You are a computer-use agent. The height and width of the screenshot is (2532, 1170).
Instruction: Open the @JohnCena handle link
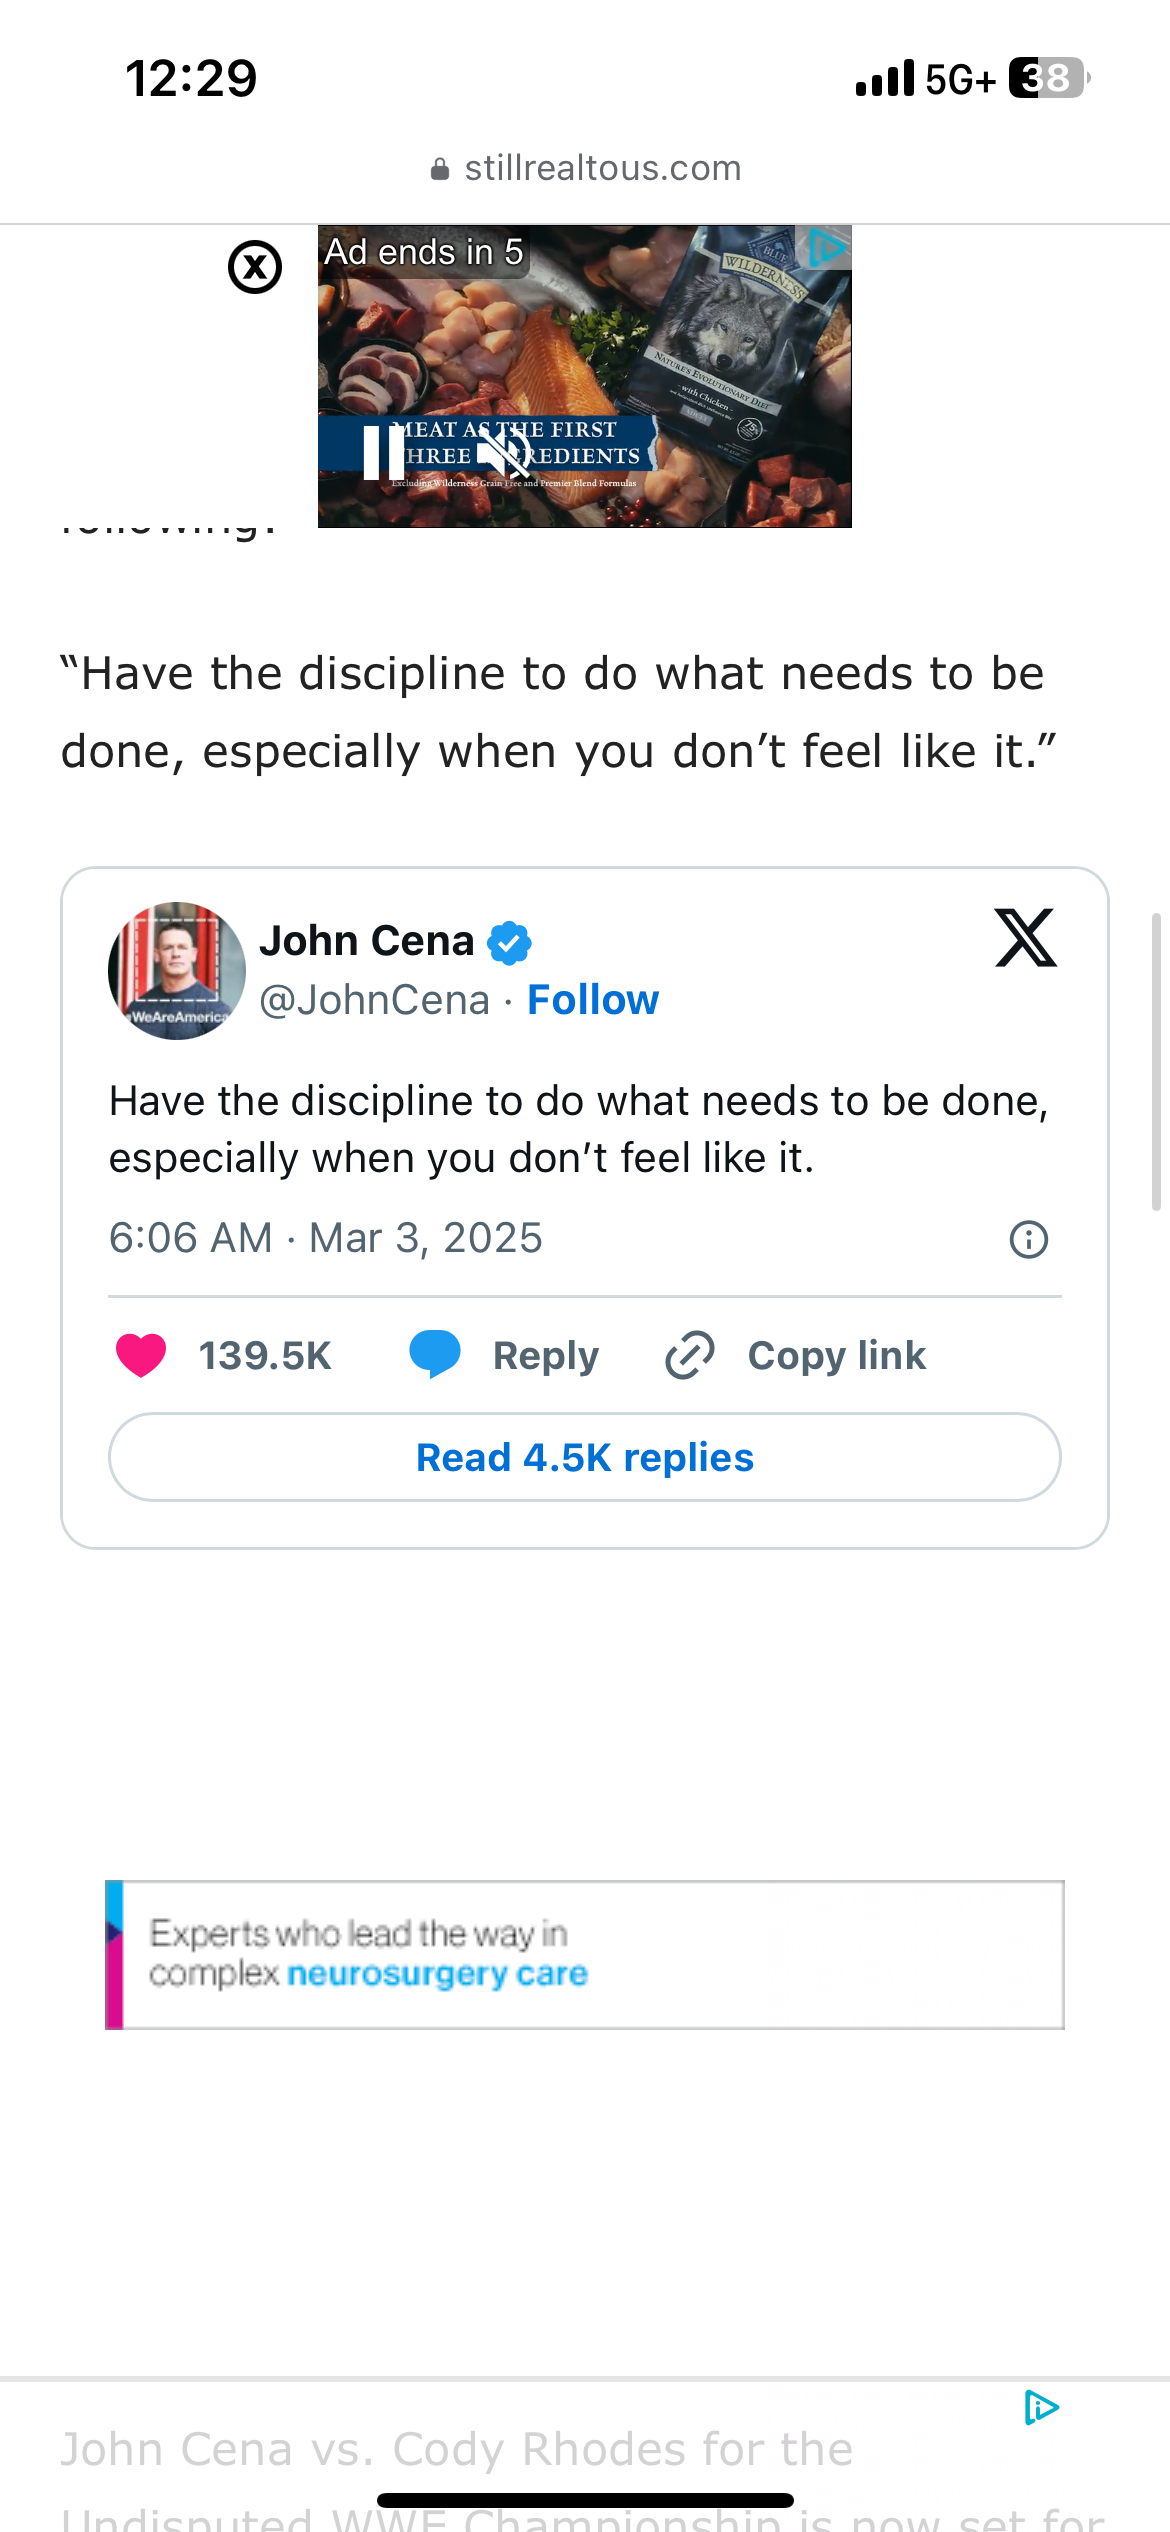375,1000
